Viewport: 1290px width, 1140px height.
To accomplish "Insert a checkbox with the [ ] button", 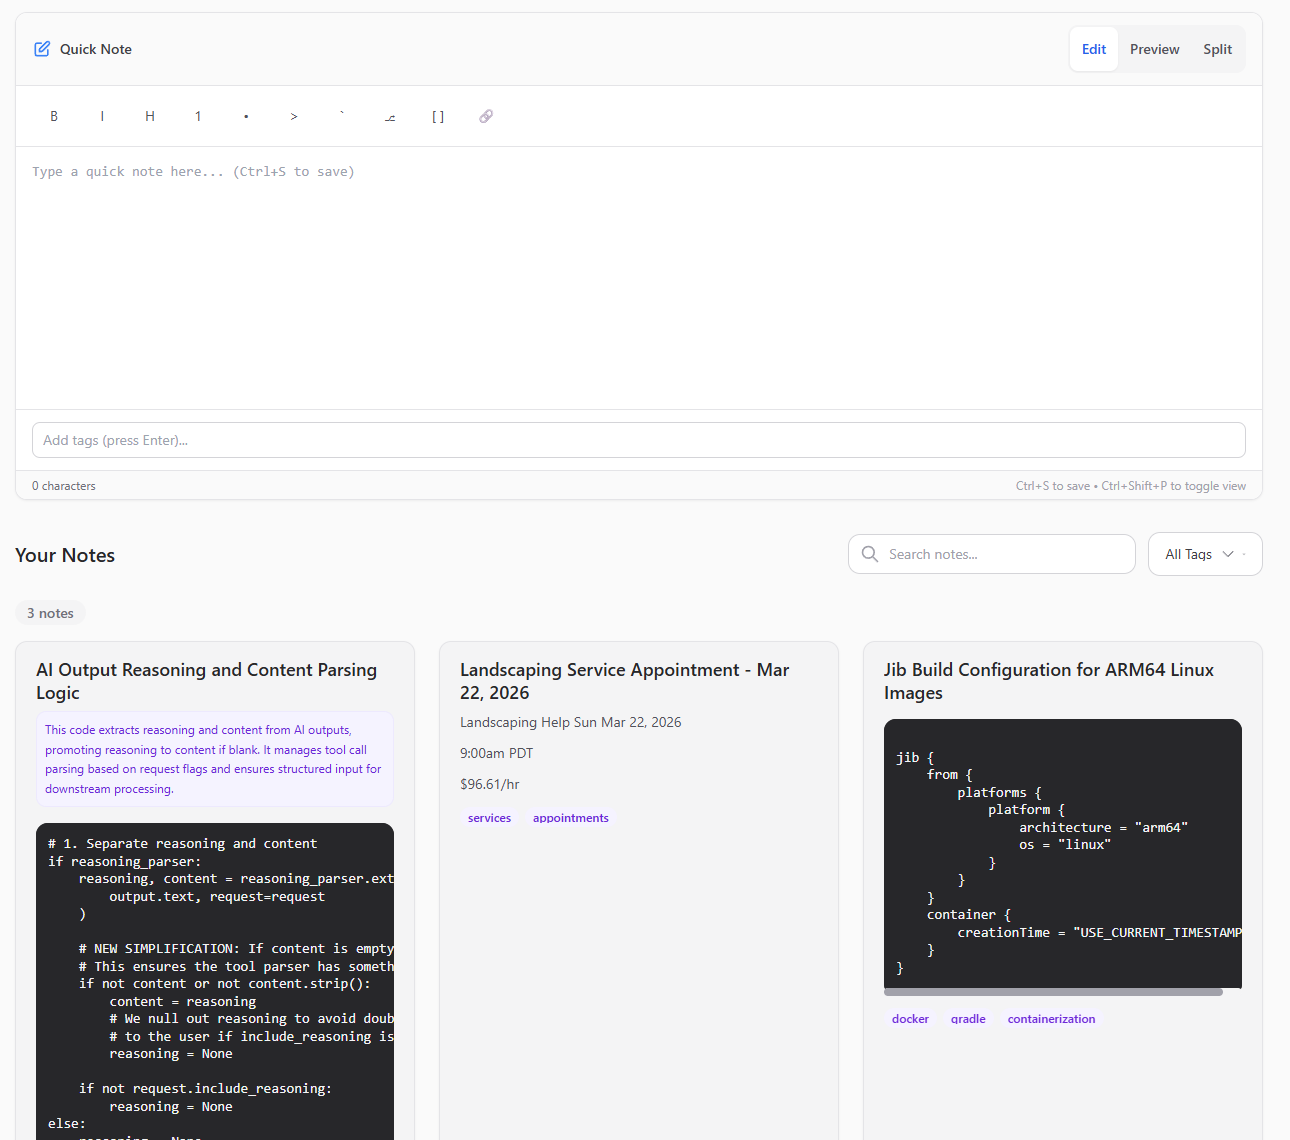I will (x=438, y=116).
